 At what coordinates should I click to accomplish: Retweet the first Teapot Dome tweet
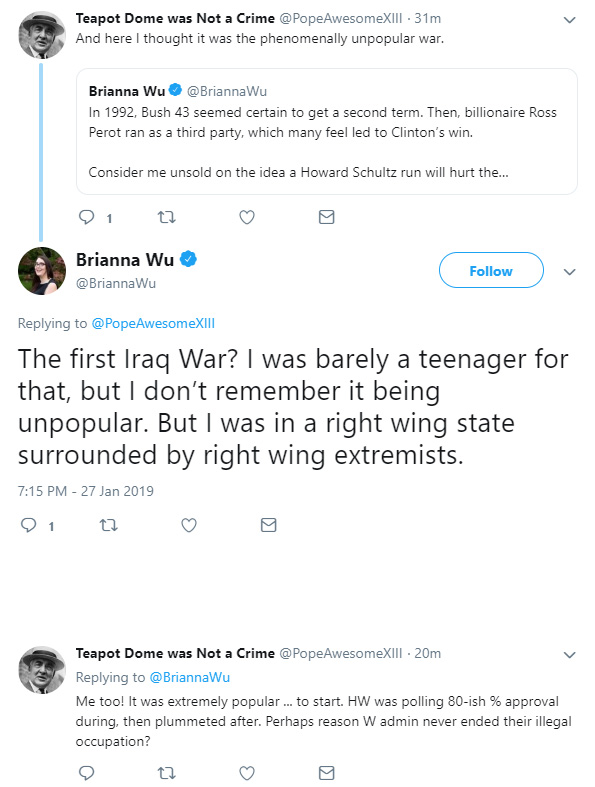click(x=167, y=217)
